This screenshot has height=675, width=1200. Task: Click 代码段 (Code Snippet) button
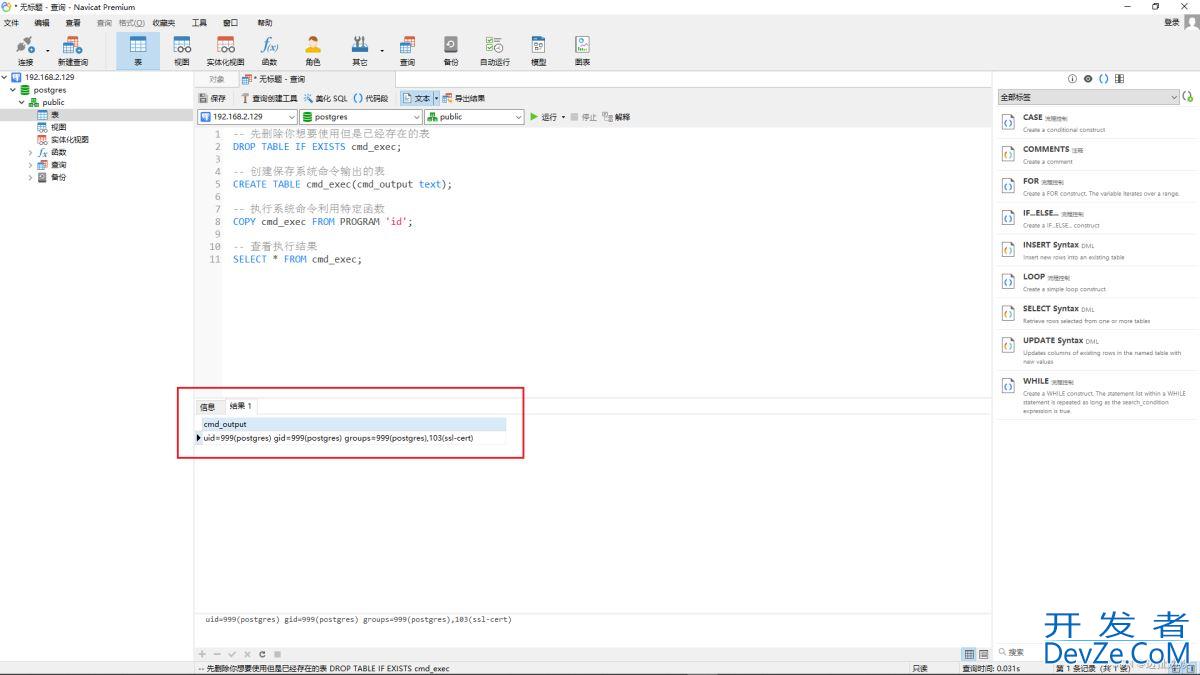[371, 98]
